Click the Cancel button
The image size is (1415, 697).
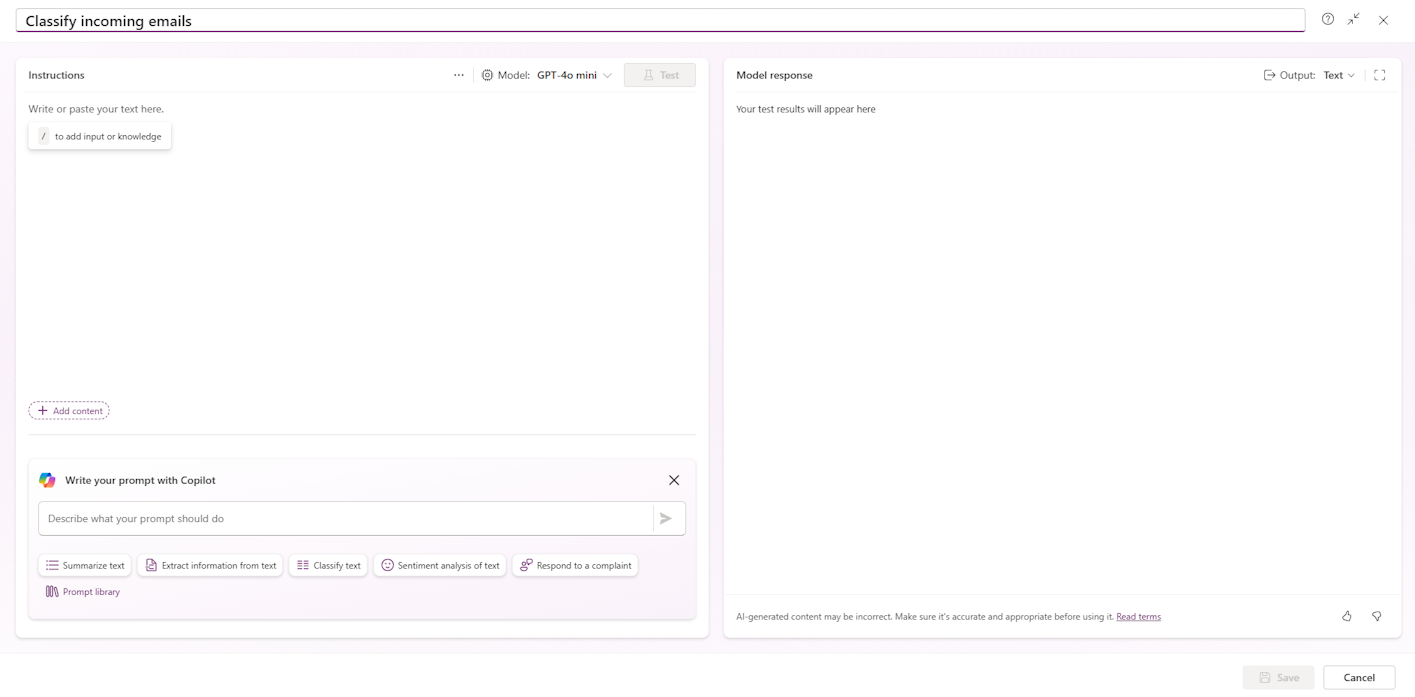click(x=1359, y=677)
